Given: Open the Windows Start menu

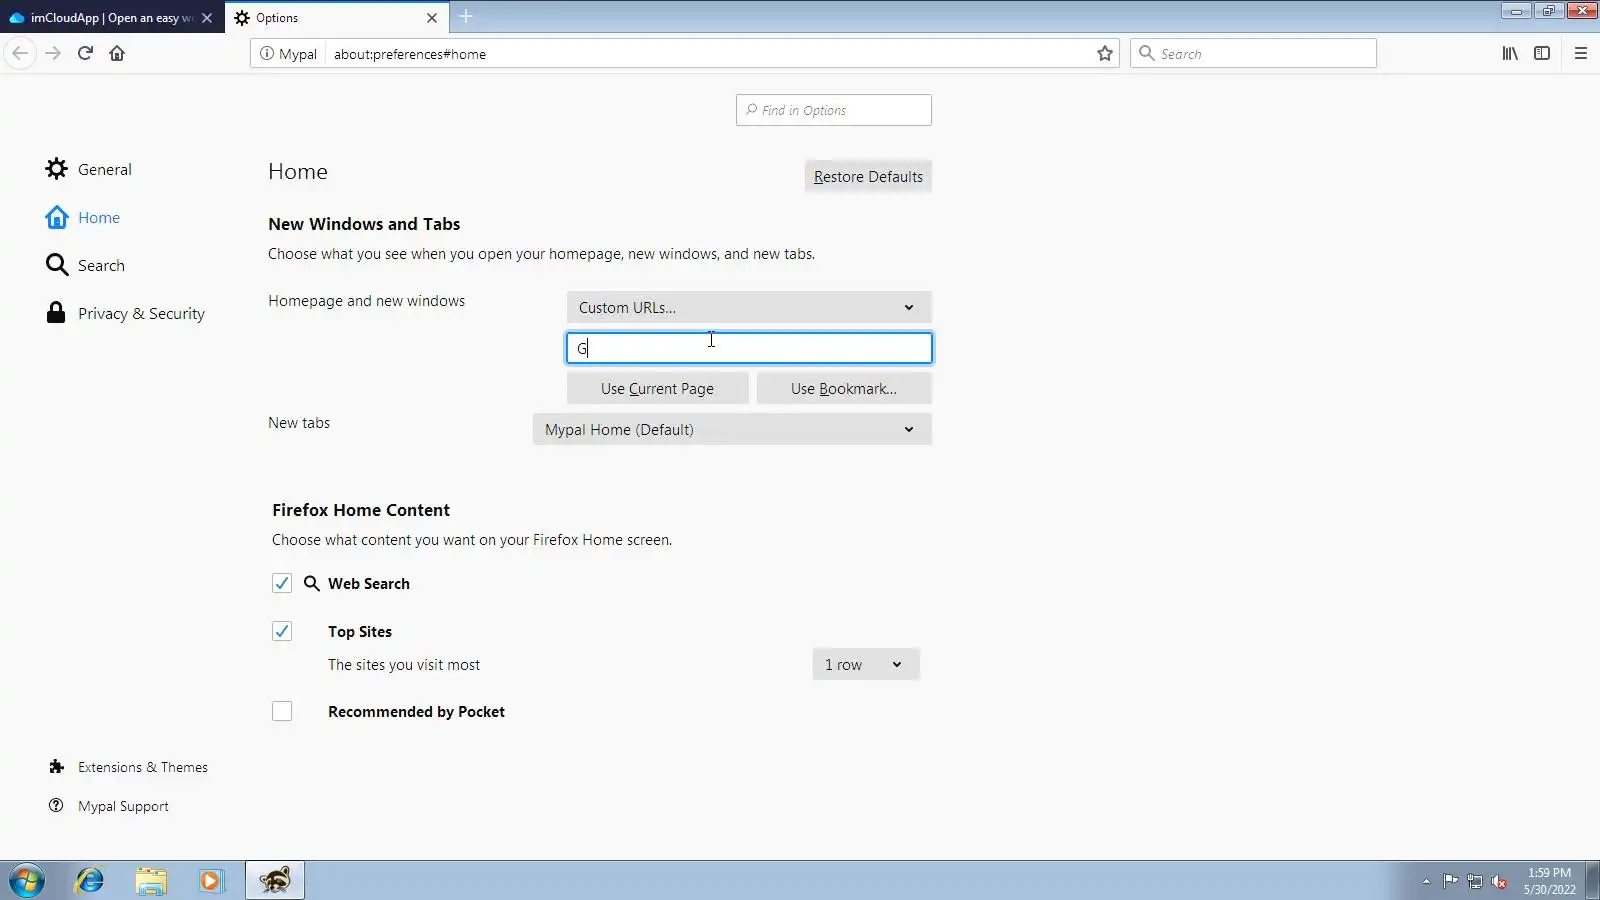Looking at the screenshot, I should point(27,881).
